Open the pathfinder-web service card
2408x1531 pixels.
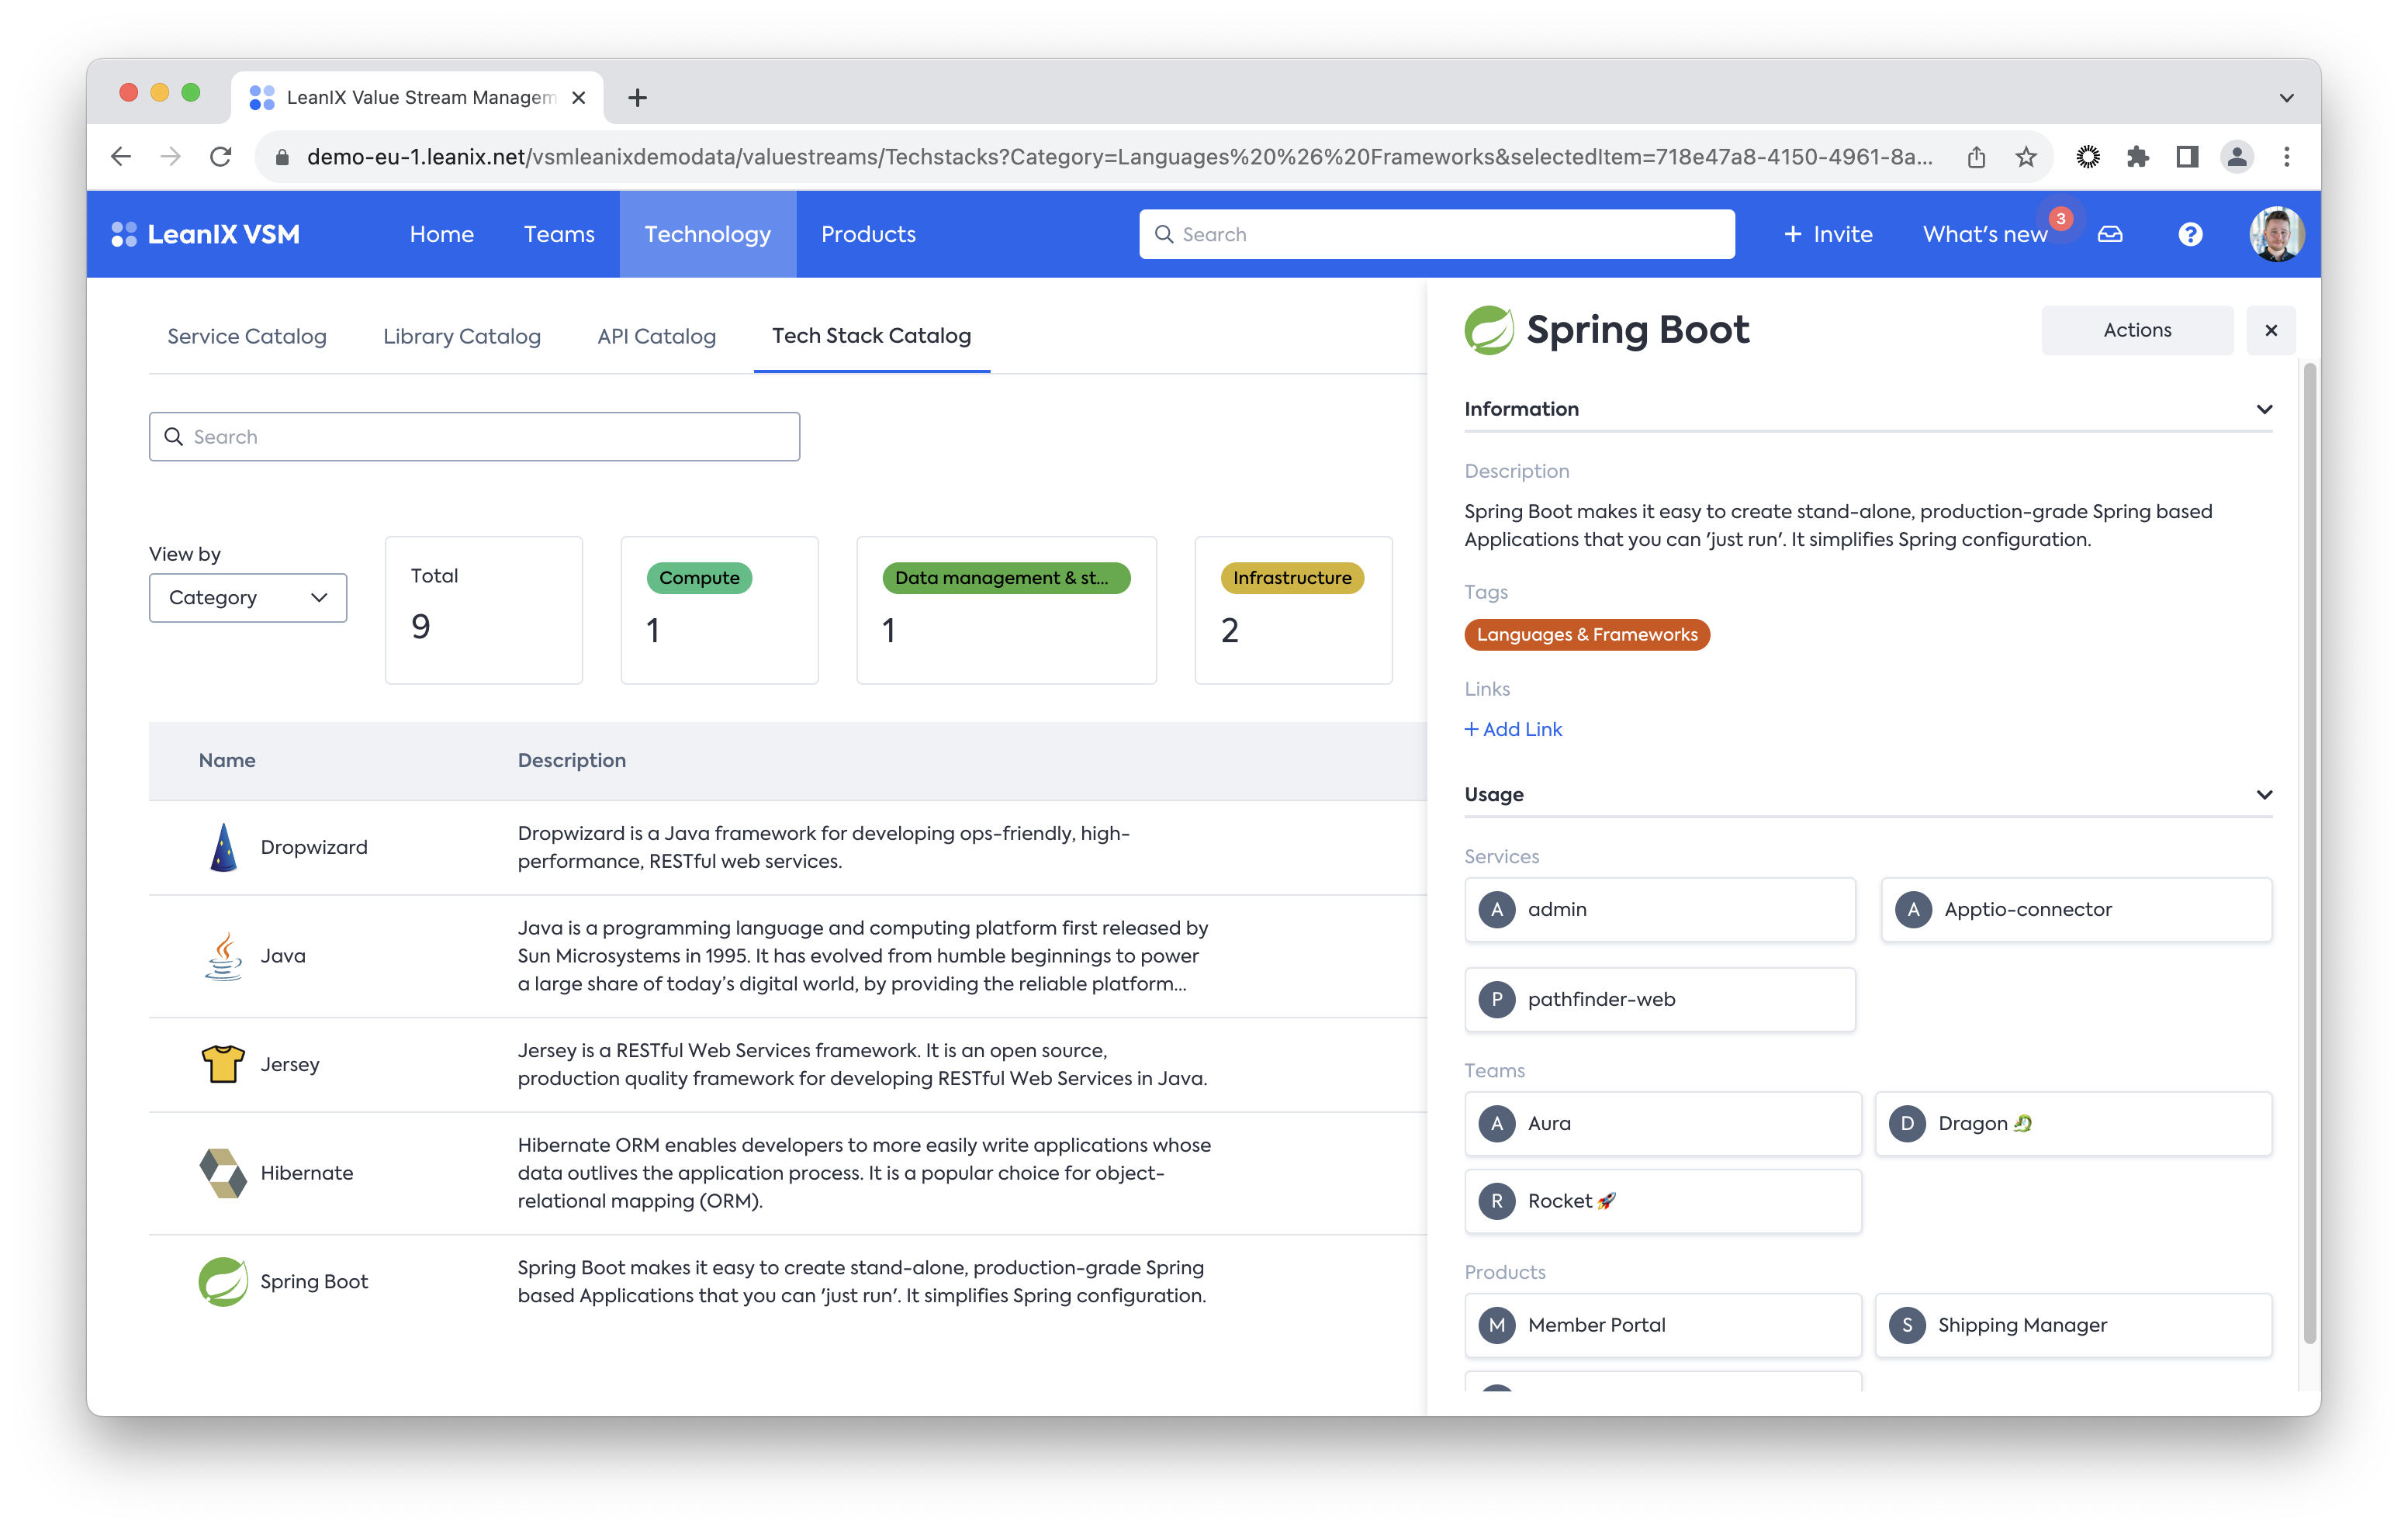coord(1660,999)
